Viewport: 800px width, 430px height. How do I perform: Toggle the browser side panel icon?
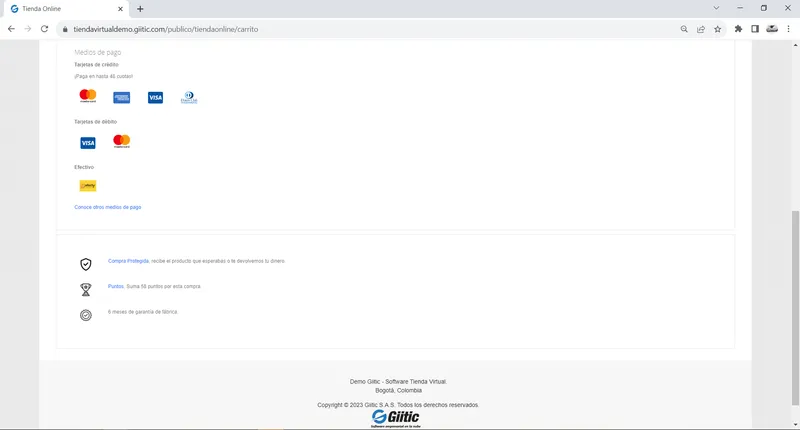(755, 29)
